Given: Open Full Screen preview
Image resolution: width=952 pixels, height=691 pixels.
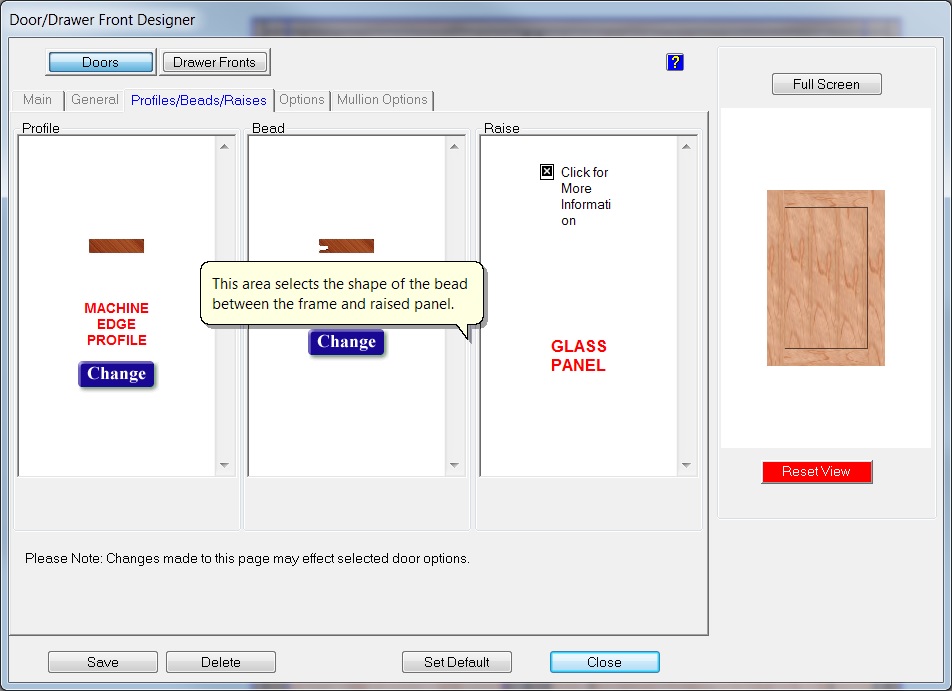Looking at the screenshot, I should [x=826, y=85].
